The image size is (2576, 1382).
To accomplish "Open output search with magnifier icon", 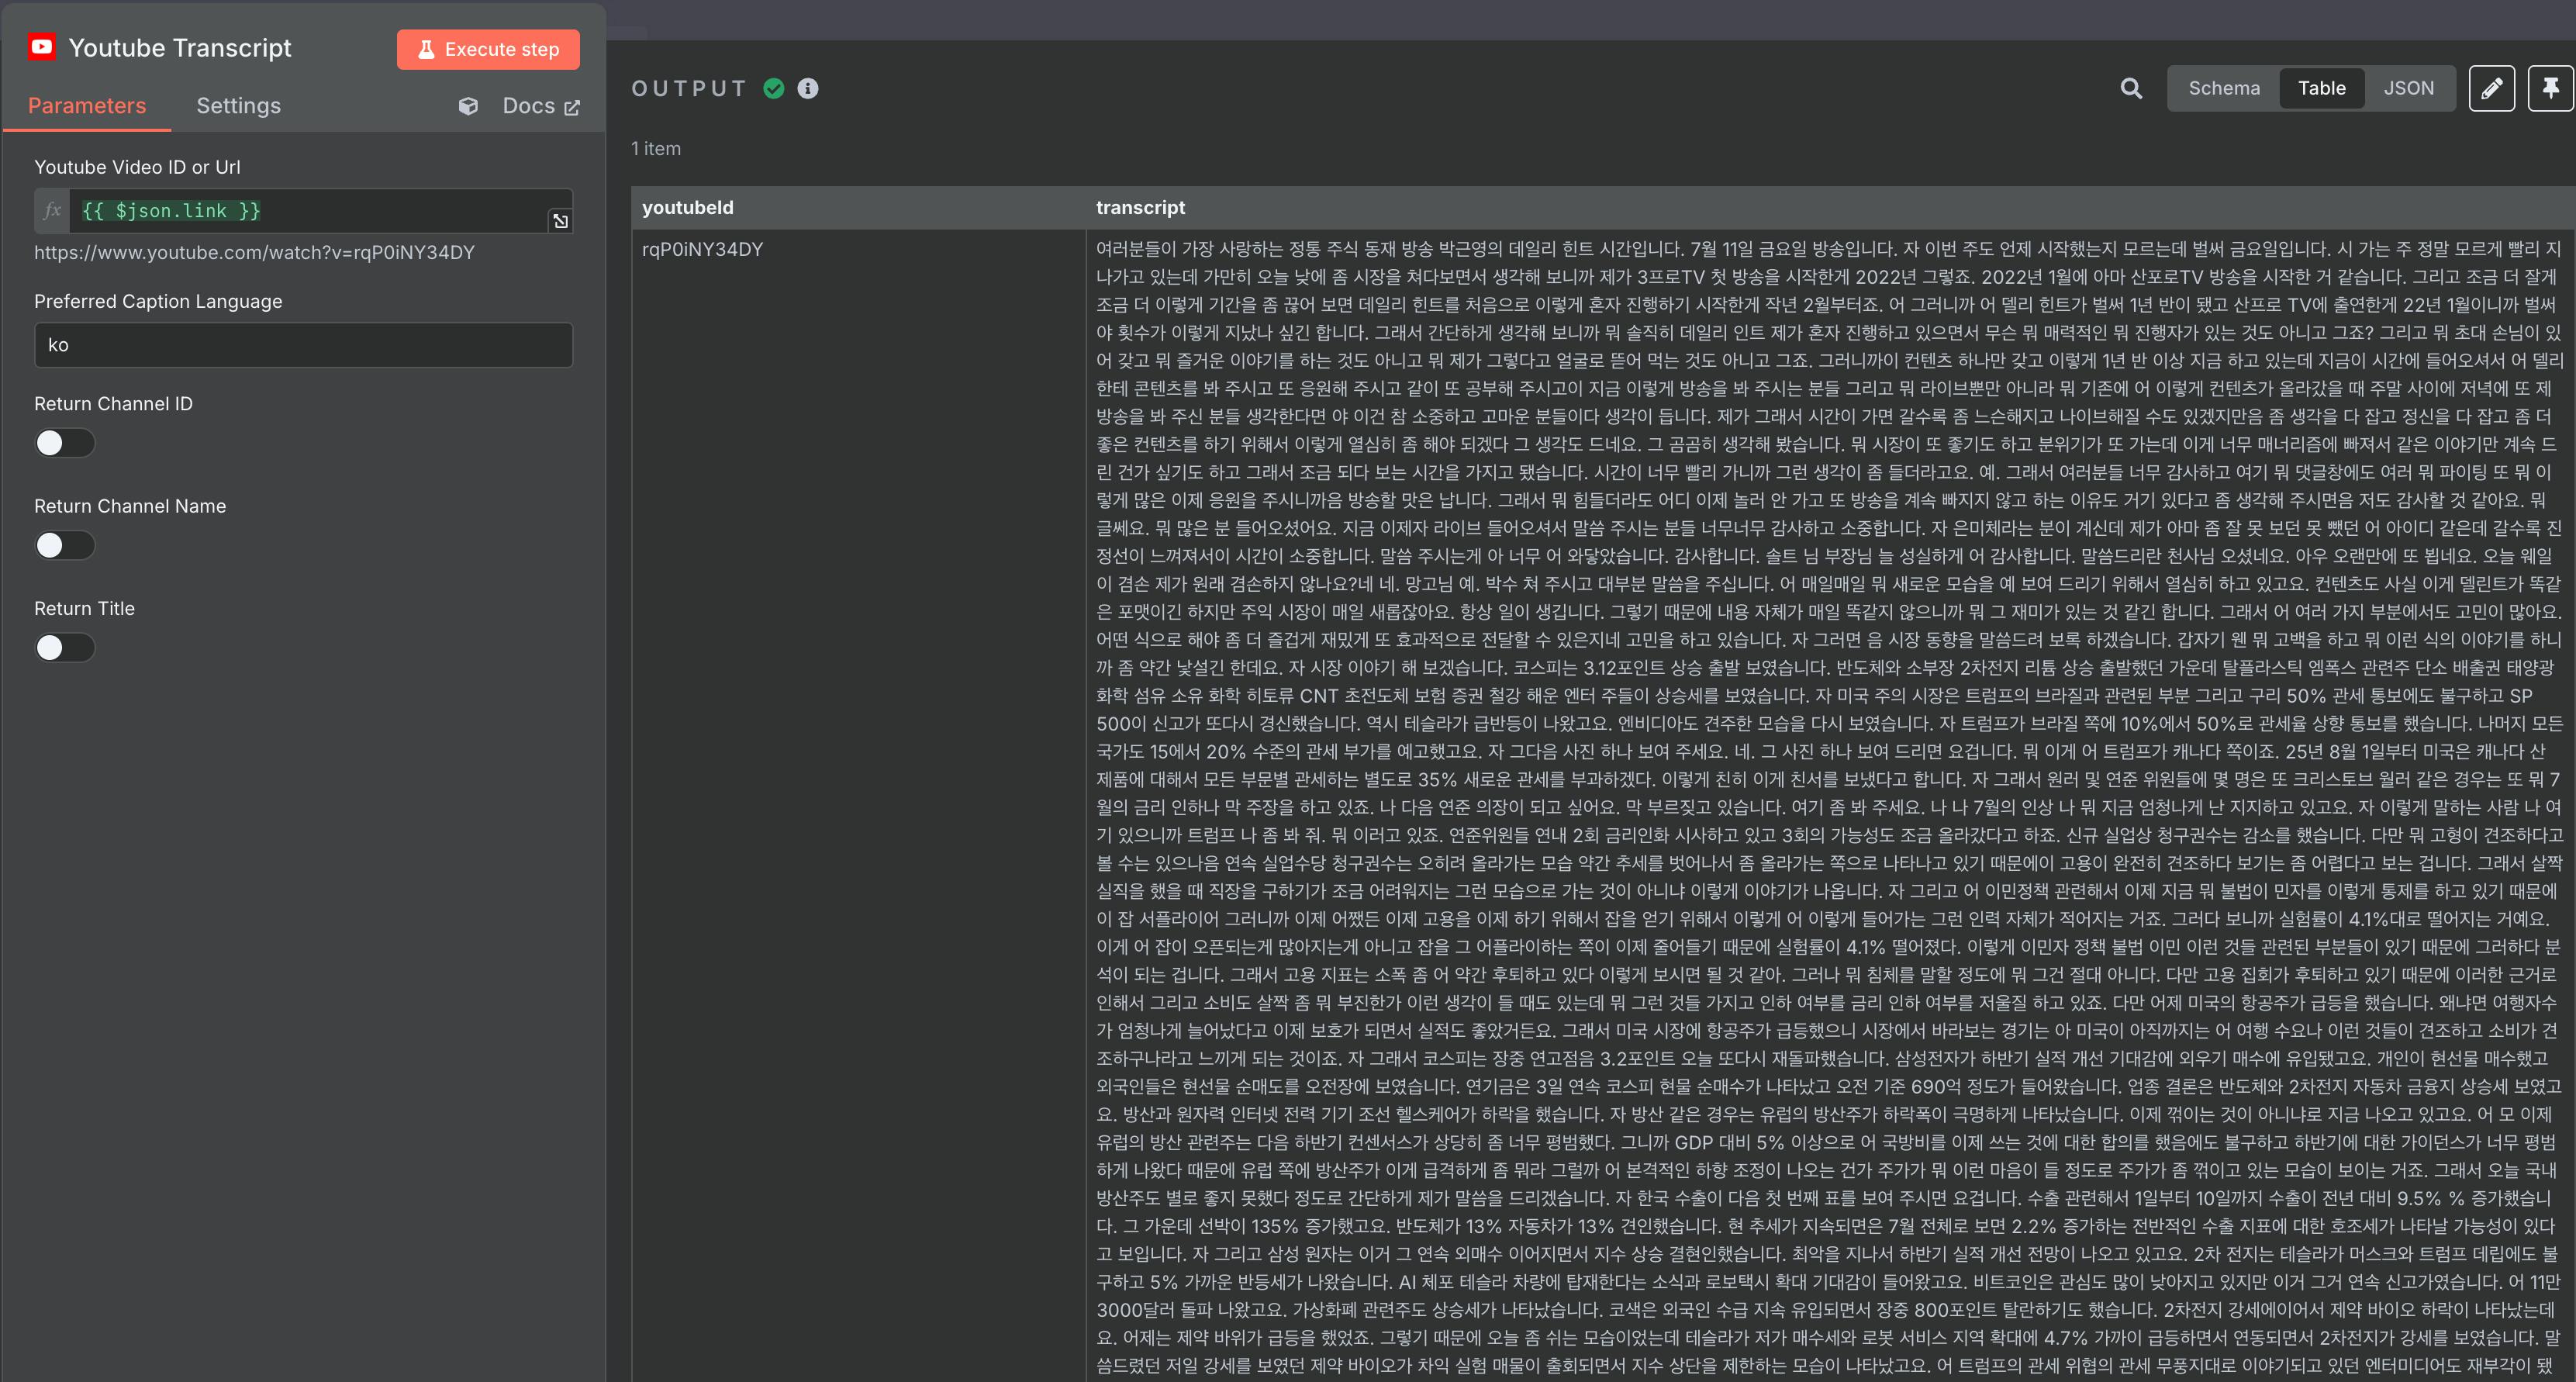I will tap(2131, 88).
